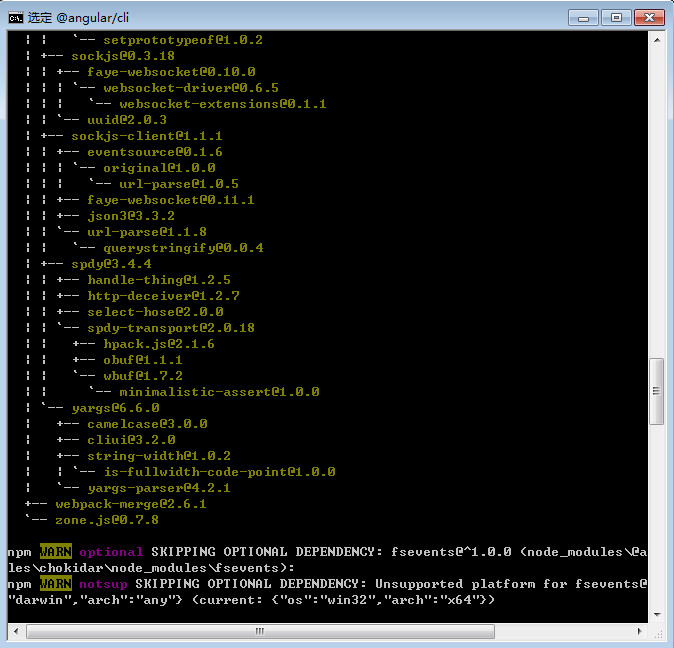Click the sockjs-client@1.1.1 tree line

coord(146,136)
